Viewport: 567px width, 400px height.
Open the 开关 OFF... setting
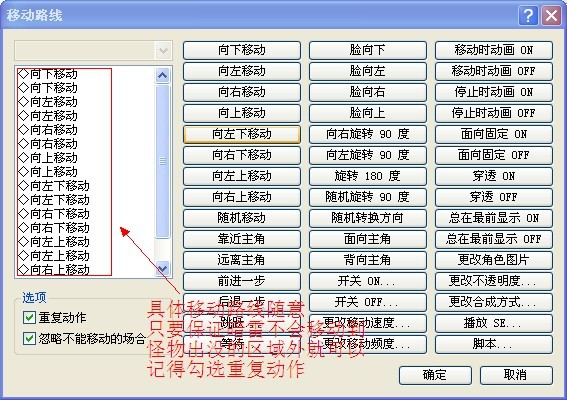(x=368, y=302)
